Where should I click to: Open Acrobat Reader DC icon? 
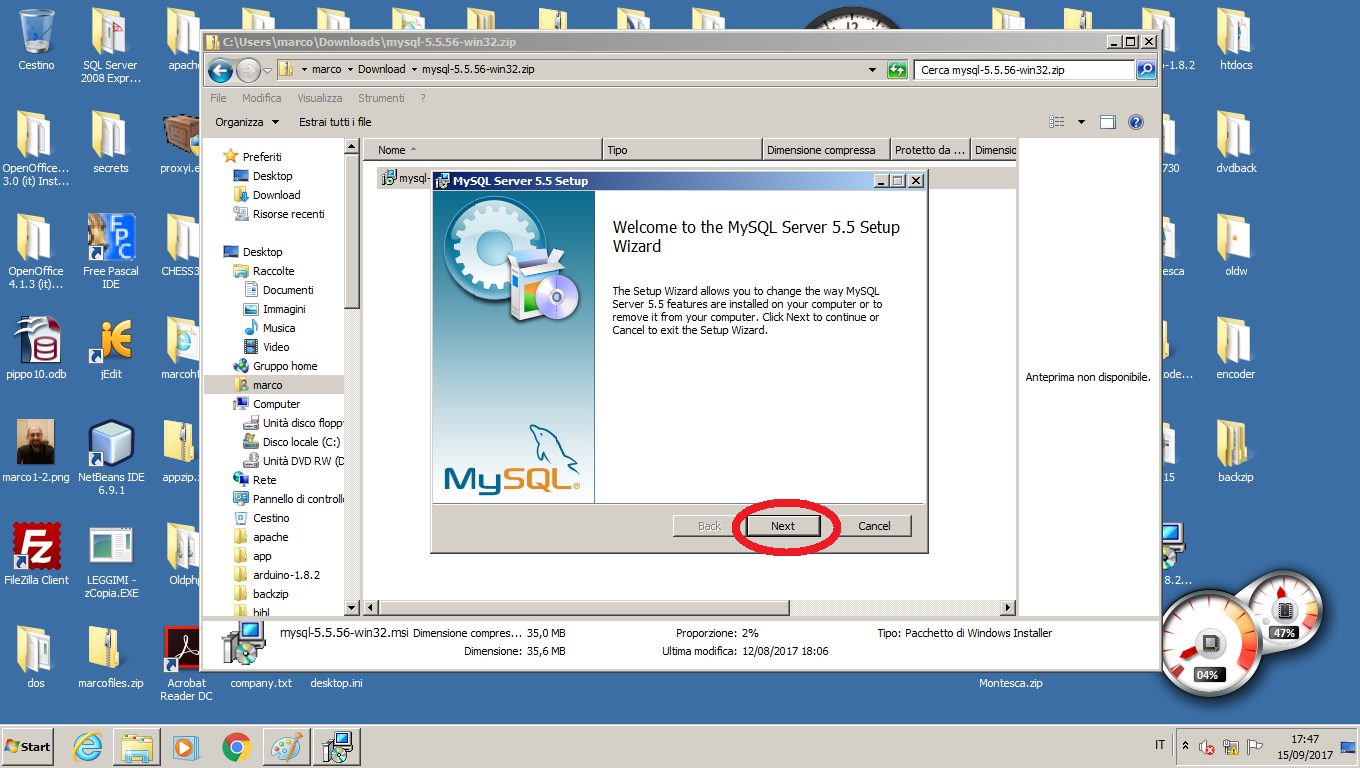pos(186,650)
